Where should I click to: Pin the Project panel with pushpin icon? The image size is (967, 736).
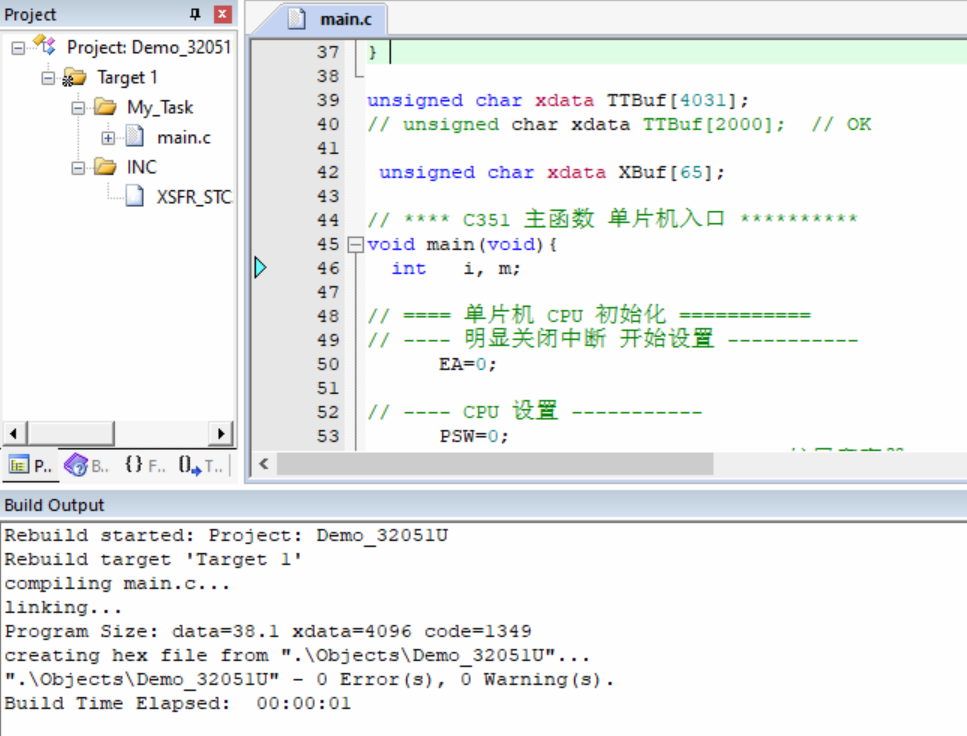(195, 14)
